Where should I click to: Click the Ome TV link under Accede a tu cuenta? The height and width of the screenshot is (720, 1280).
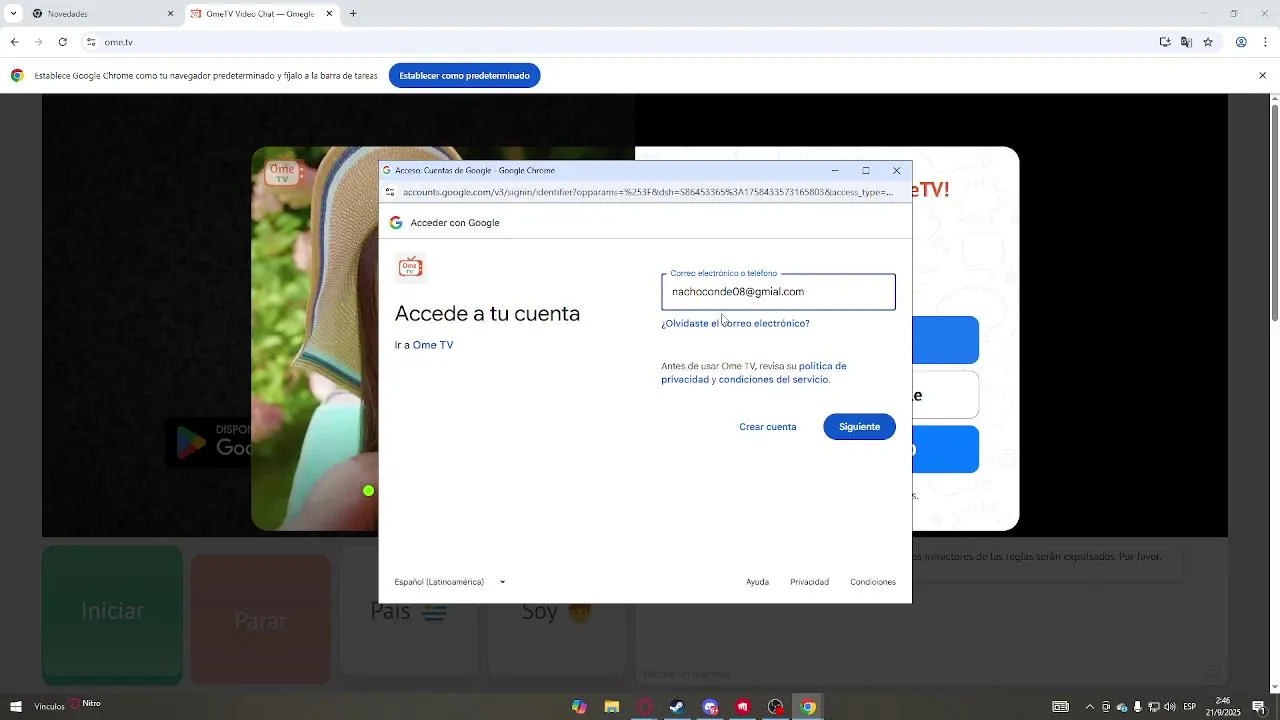pyautogui.click(x=433, y=345)
